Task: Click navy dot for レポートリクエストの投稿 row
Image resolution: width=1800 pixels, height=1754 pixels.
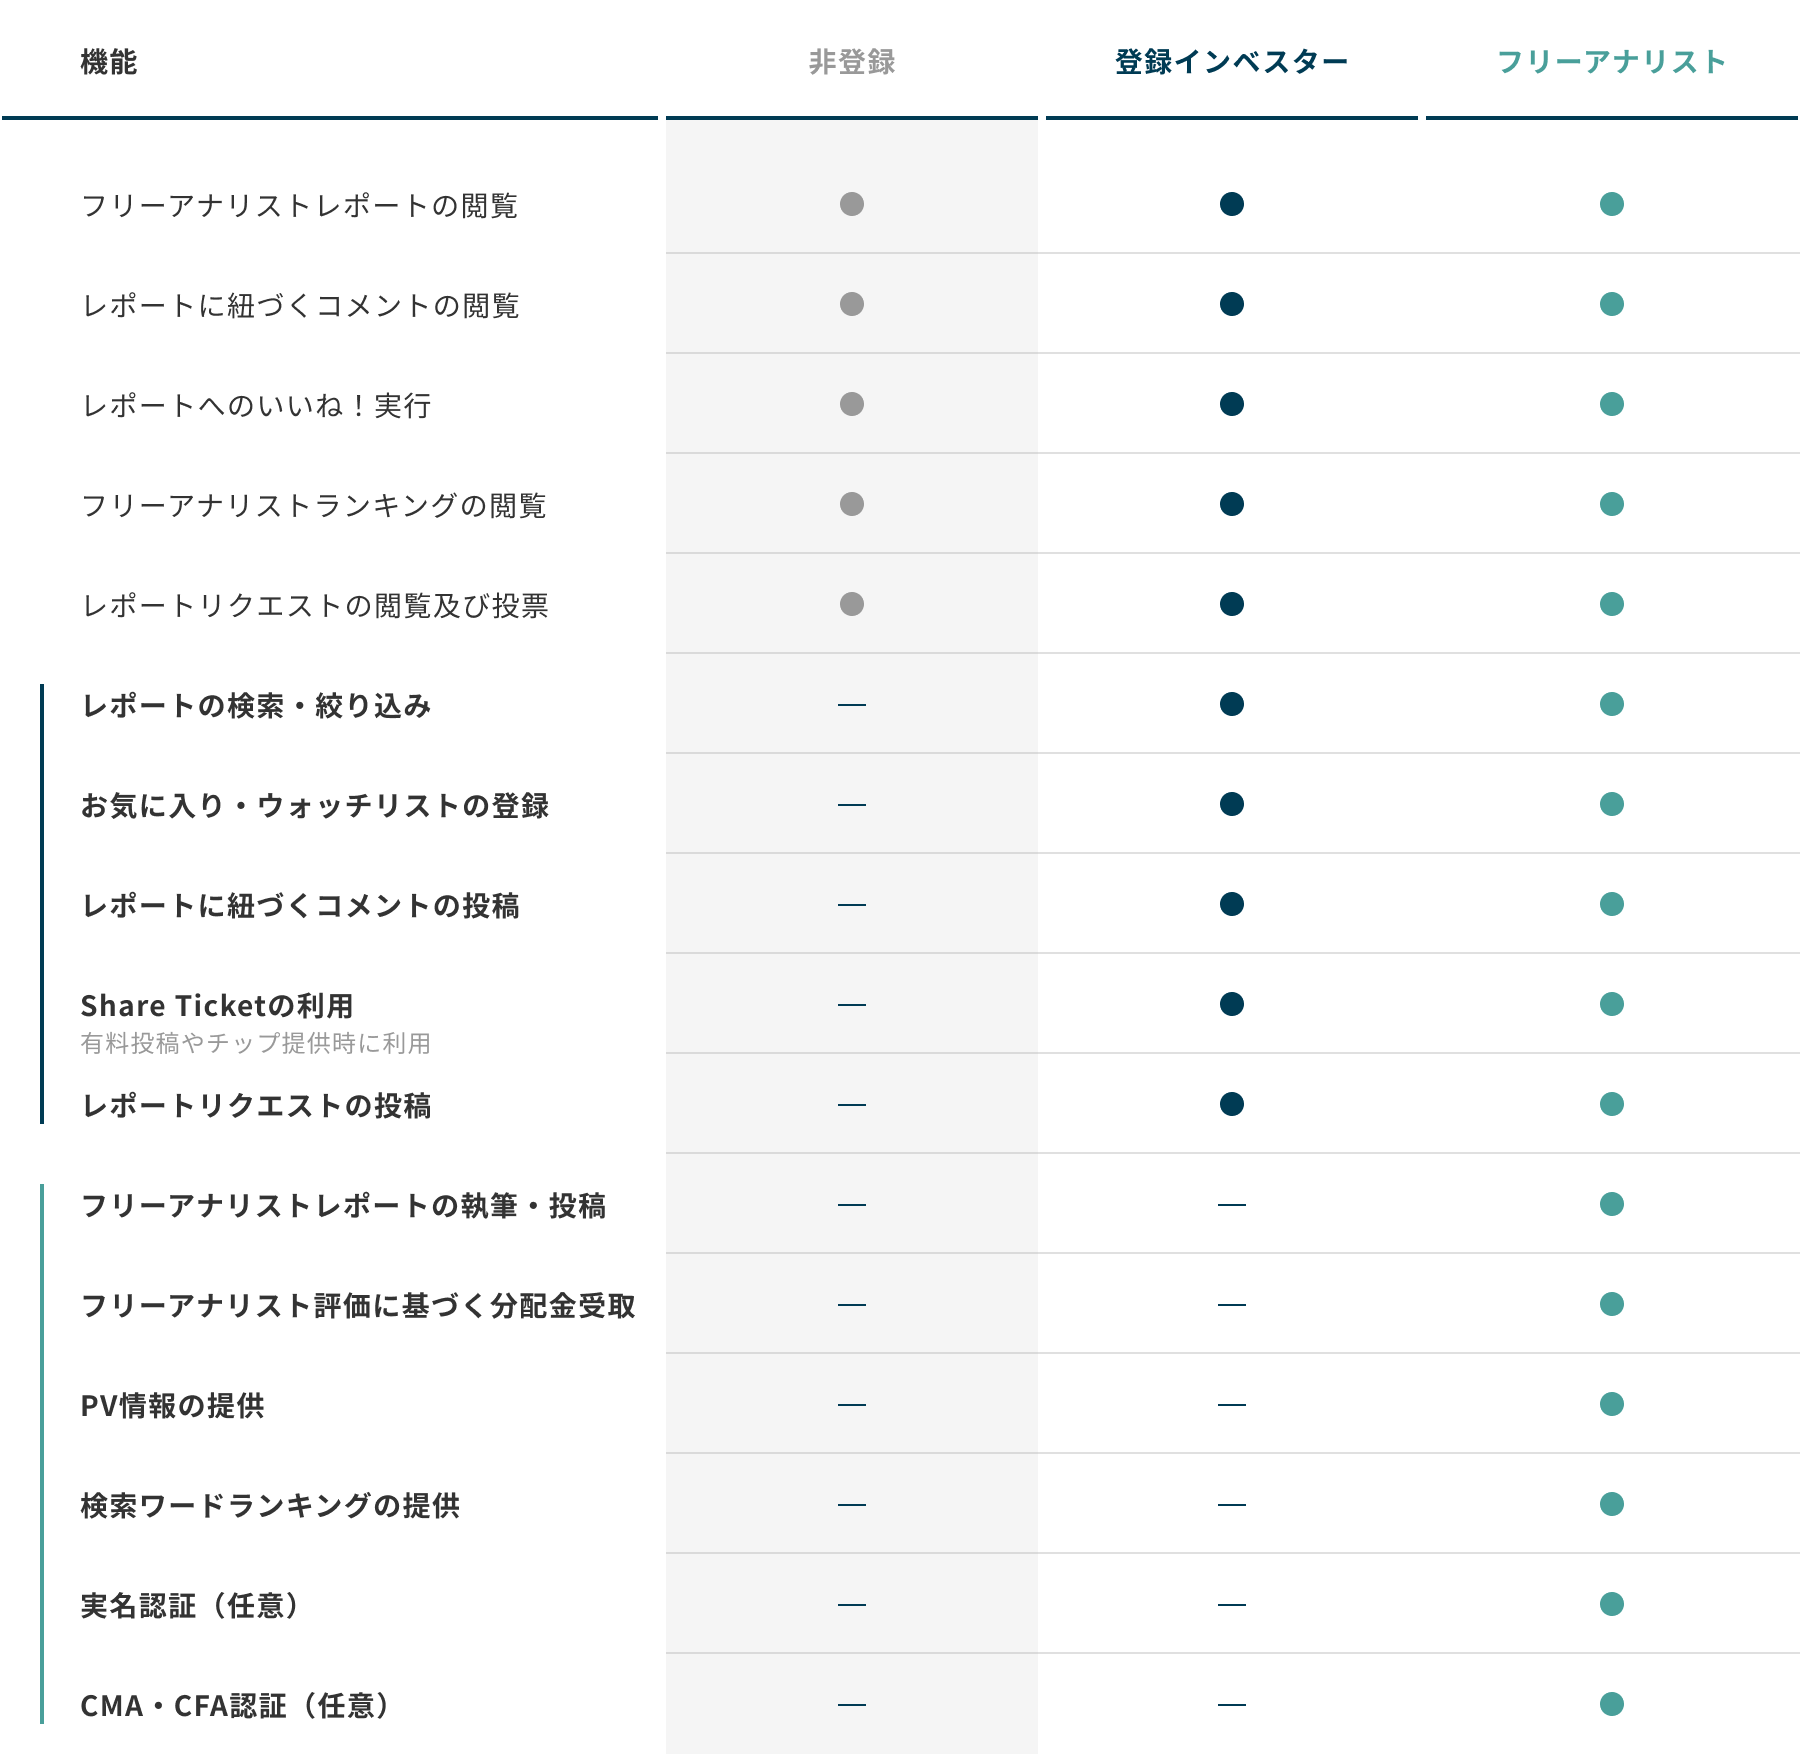Action: [x=1231, y=1104]
